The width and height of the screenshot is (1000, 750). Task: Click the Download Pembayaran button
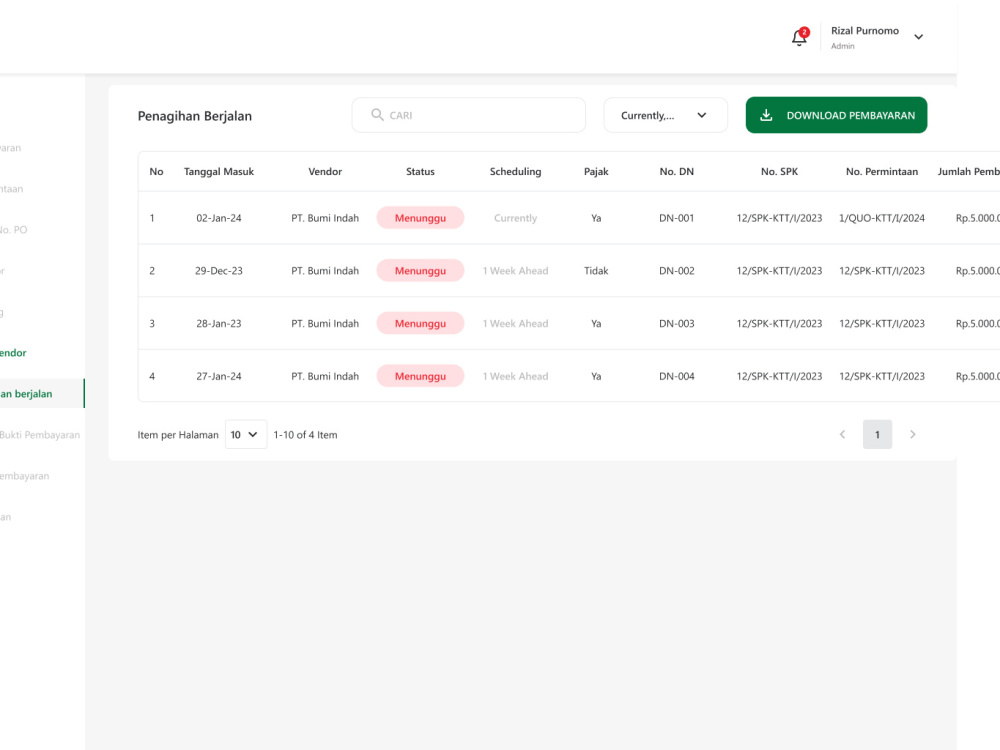836,115
